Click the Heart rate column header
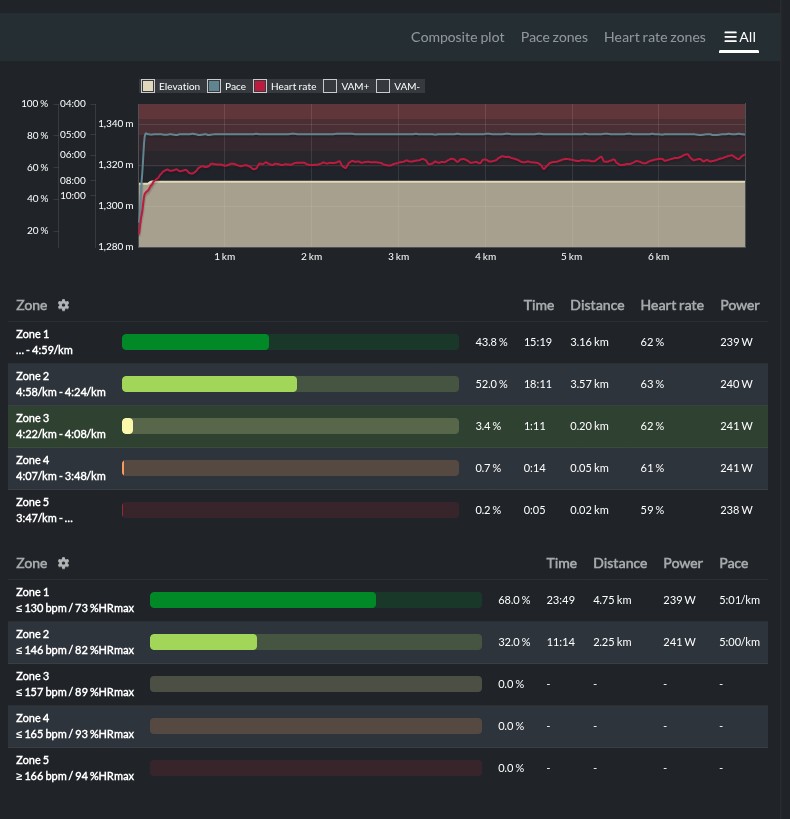 coord(672,306)
